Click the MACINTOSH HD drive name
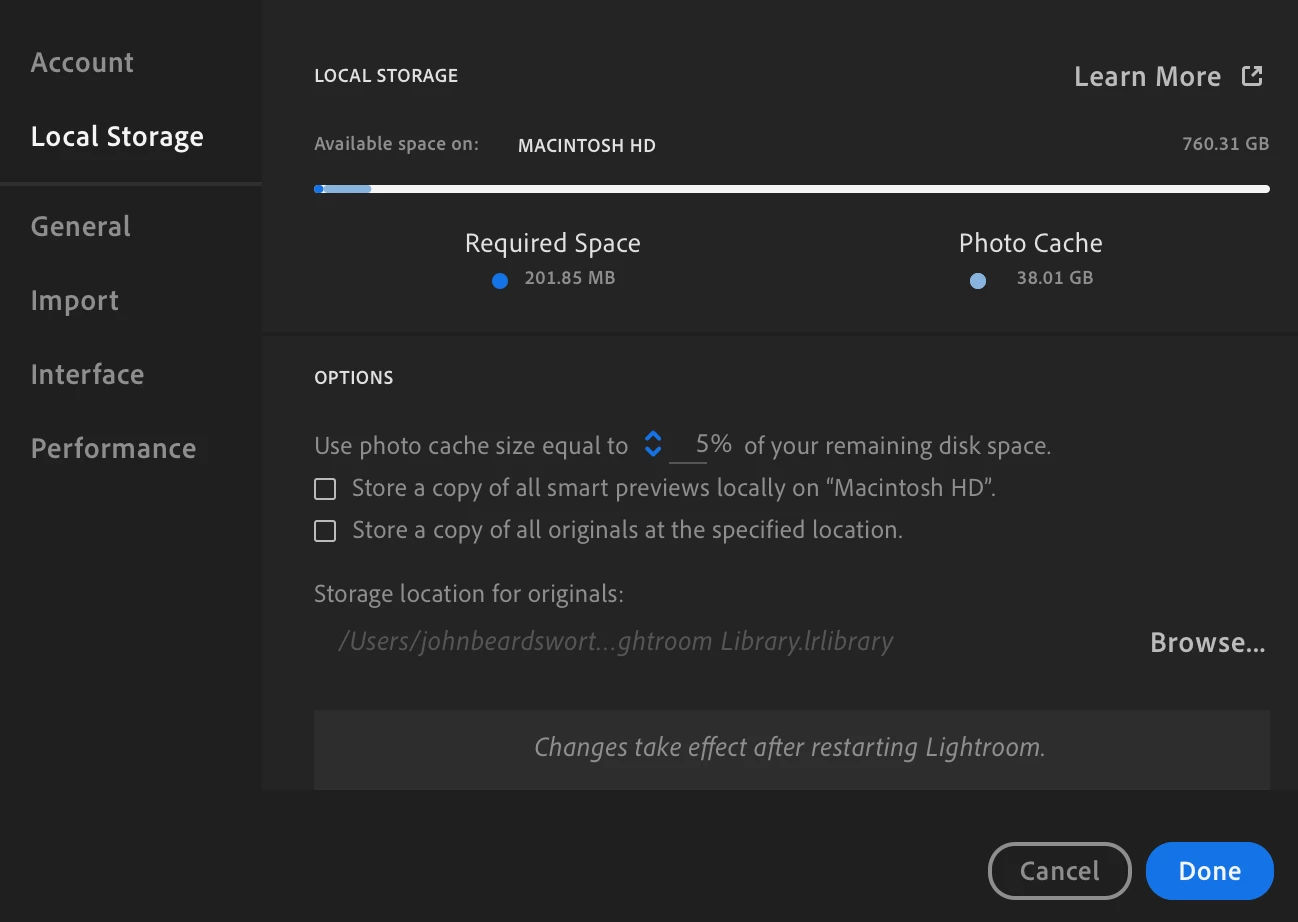Screen dimensions: 1298x922 pyautogui.click(x=586, y=145)
